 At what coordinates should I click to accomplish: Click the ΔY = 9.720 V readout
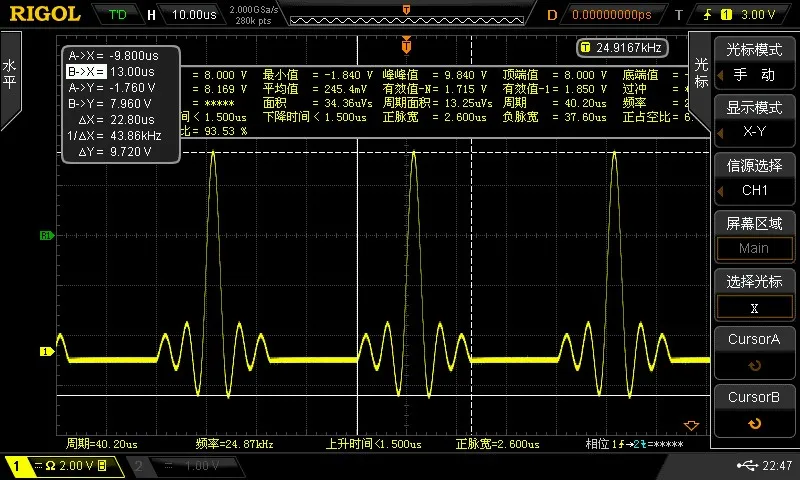point(115,152)
